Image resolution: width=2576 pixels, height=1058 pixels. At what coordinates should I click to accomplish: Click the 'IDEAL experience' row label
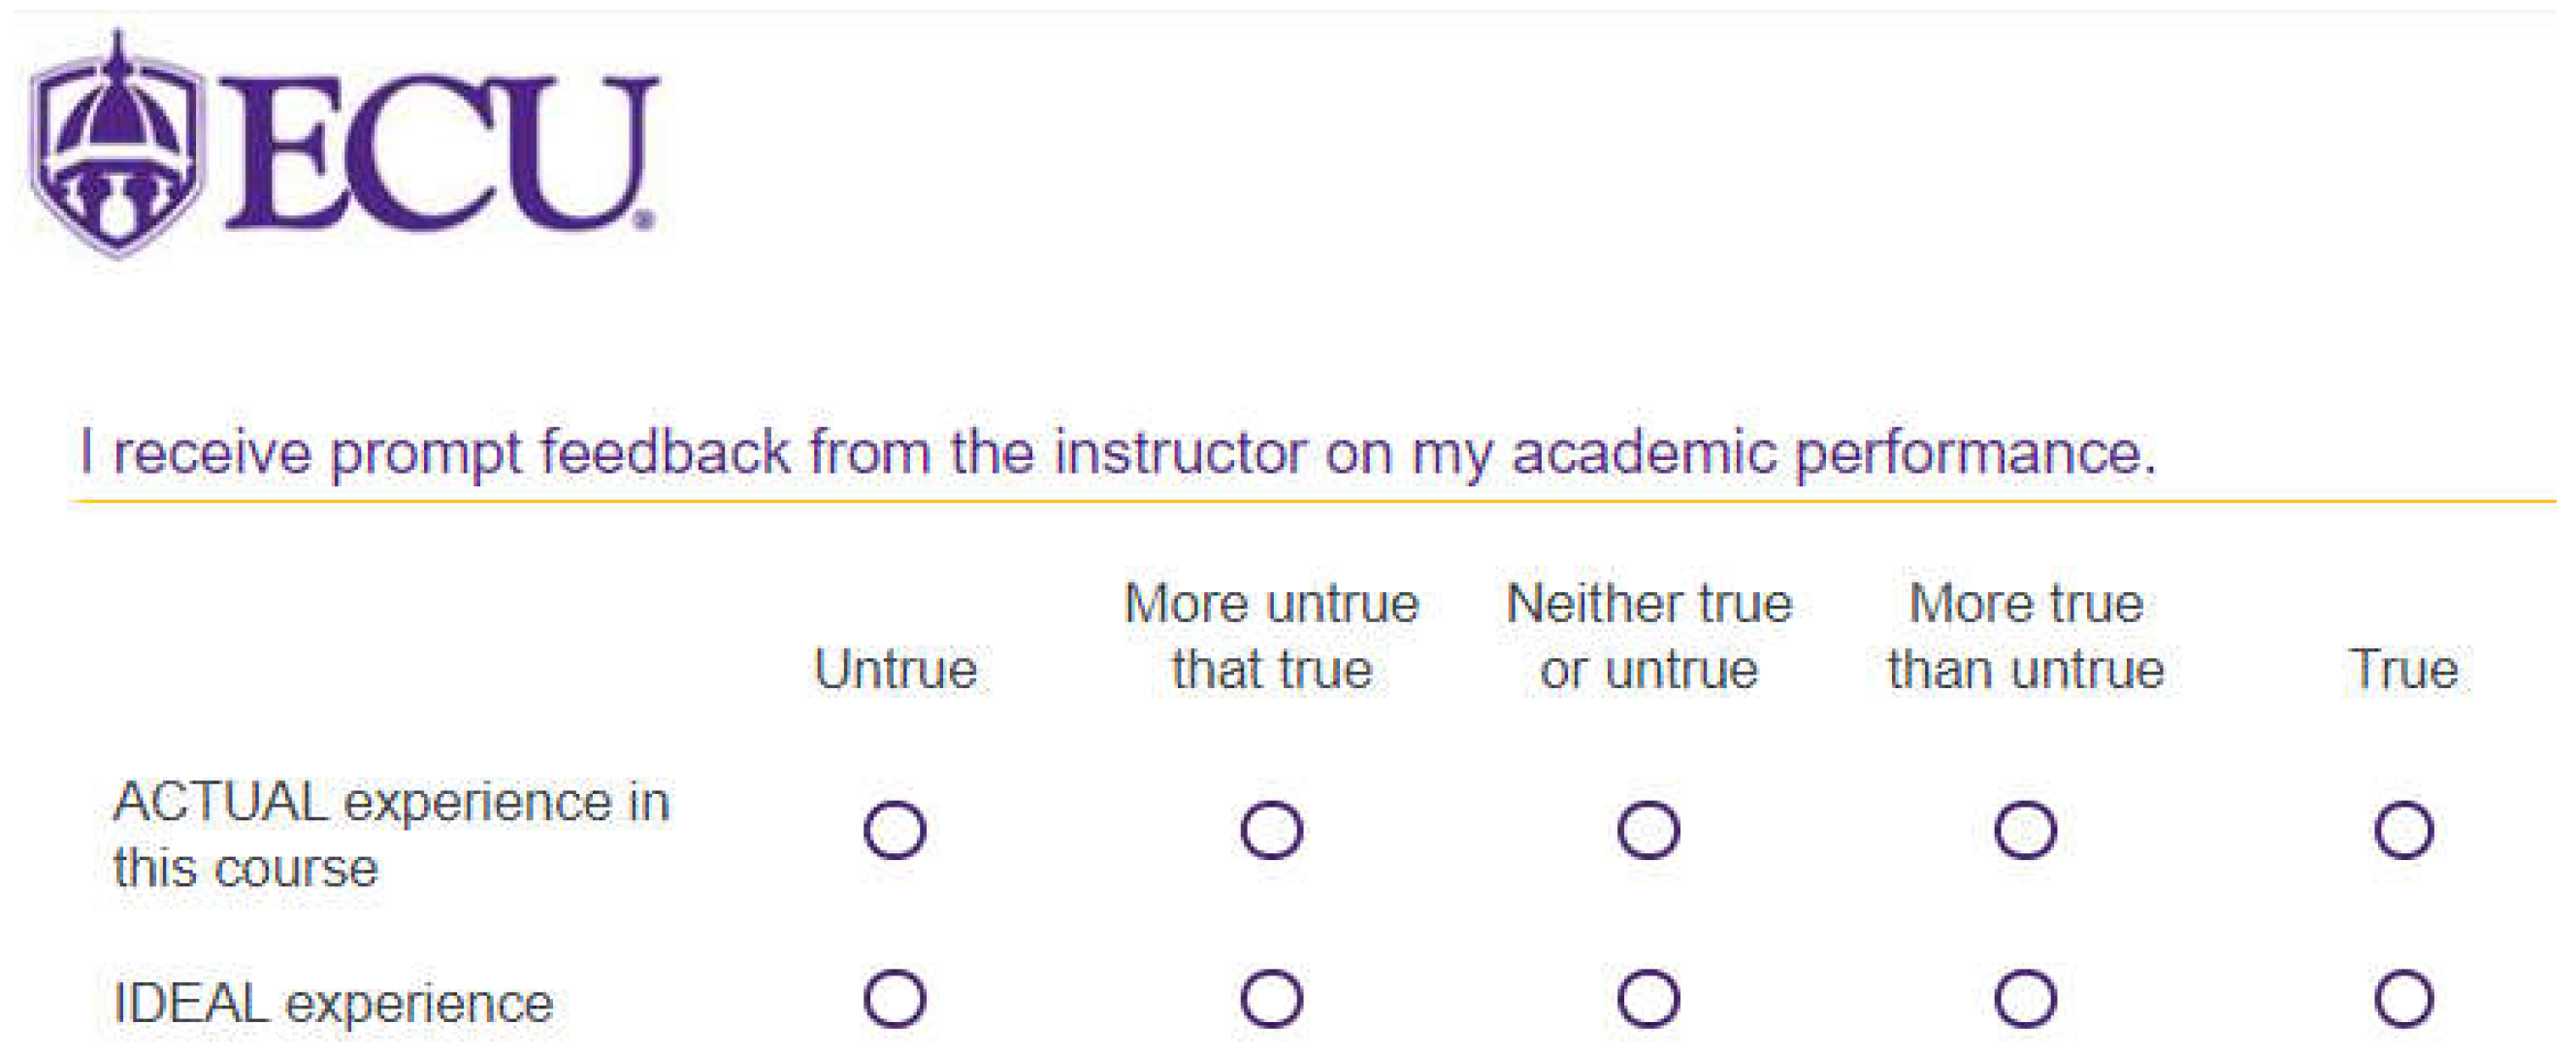coord(333,1003)
